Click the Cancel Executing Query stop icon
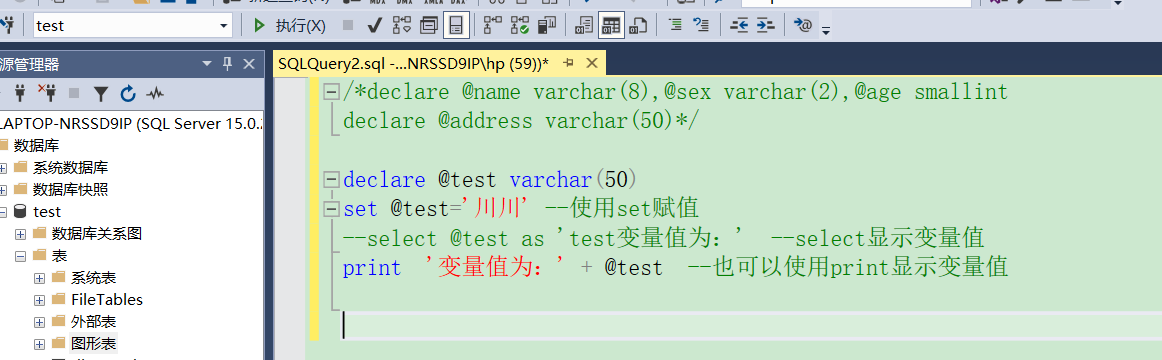 [x=348, y=26]
